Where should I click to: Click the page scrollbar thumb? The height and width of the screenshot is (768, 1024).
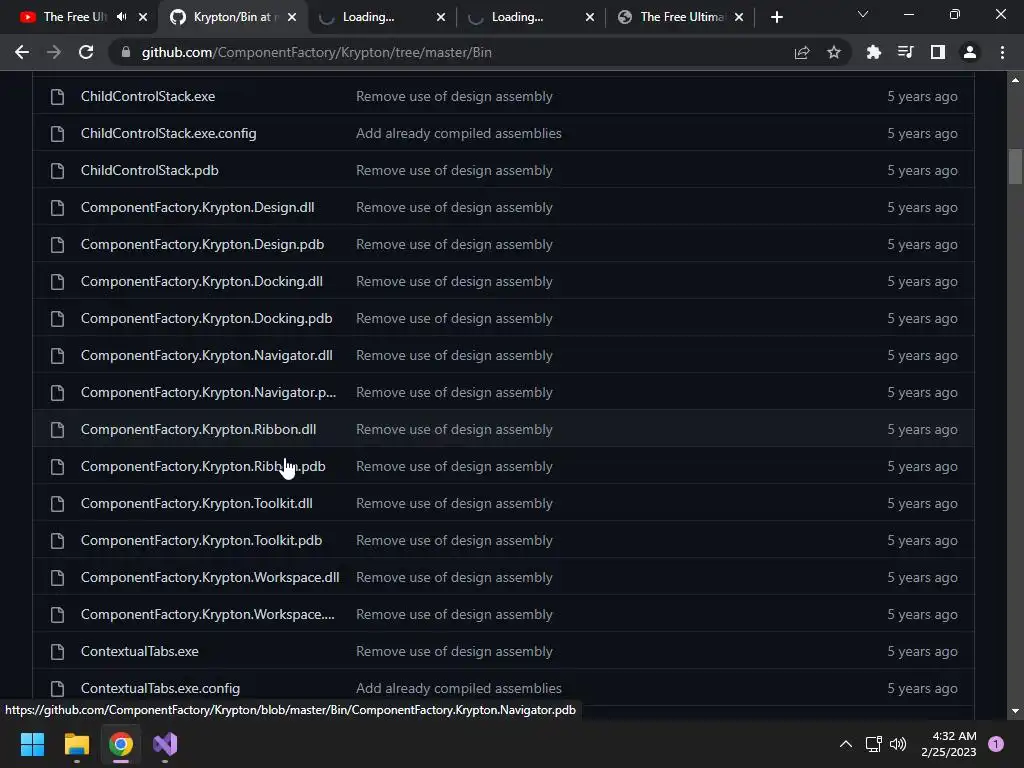[x=1015, y=167]
